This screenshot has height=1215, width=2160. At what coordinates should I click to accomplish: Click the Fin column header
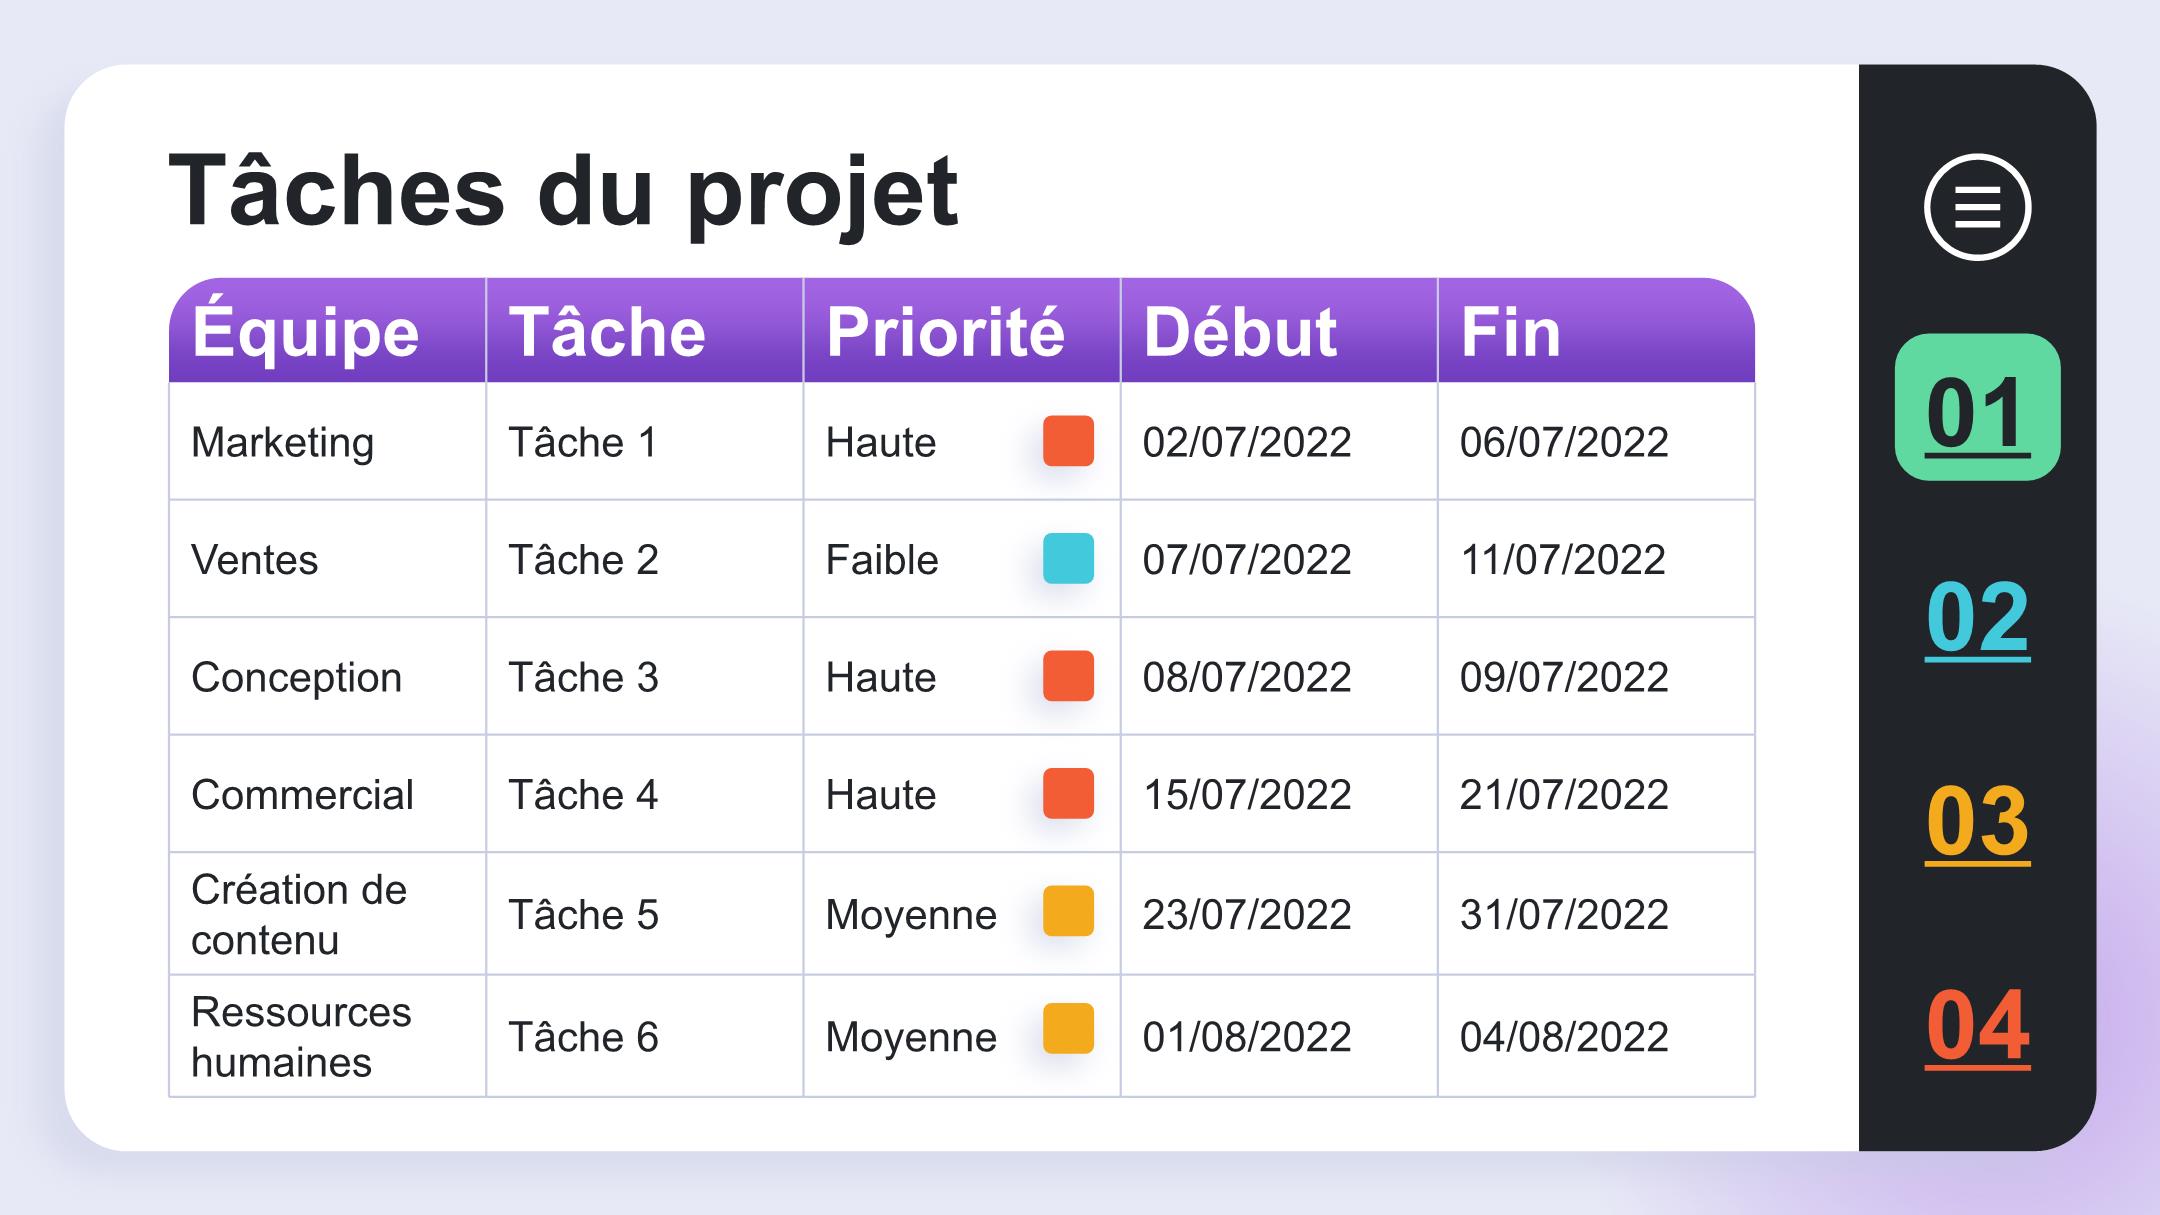click(1597, 330)
